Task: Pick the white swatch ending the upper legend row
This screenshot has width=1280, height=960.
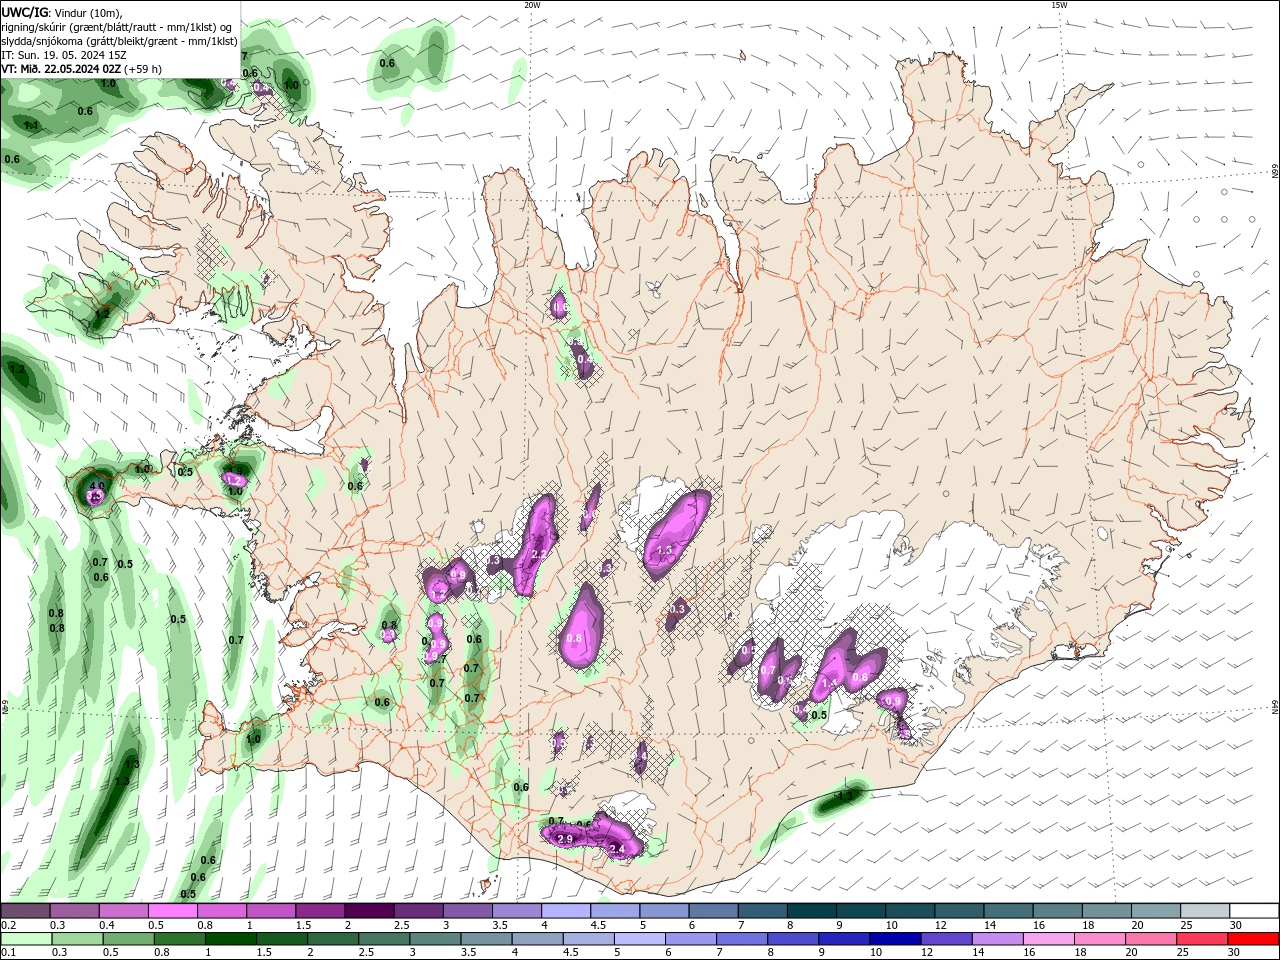Action: coord(1254,911)
